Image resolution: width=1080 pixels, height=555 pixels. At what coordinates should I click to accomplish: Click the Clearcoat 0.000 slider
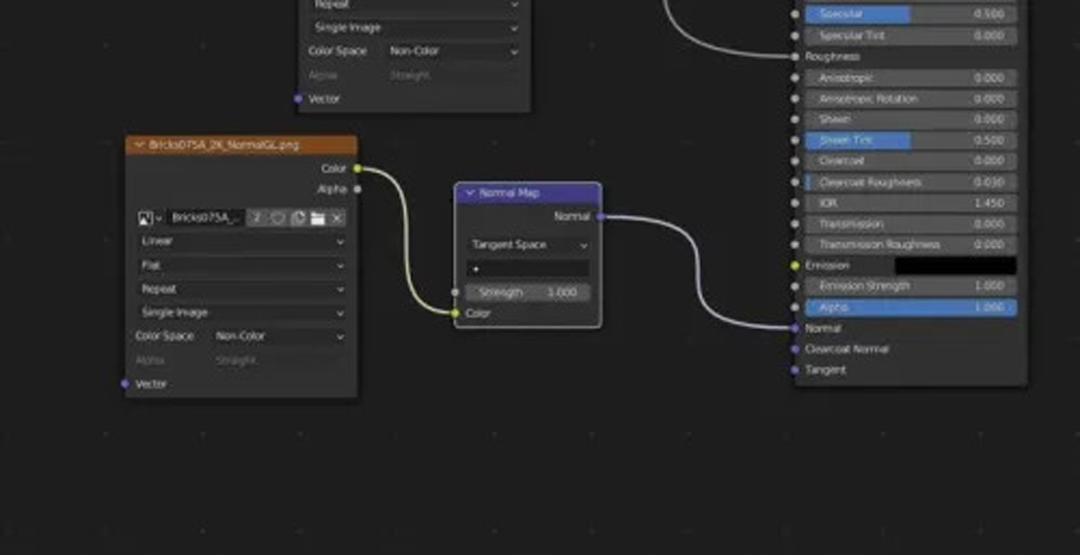point(911,161)
